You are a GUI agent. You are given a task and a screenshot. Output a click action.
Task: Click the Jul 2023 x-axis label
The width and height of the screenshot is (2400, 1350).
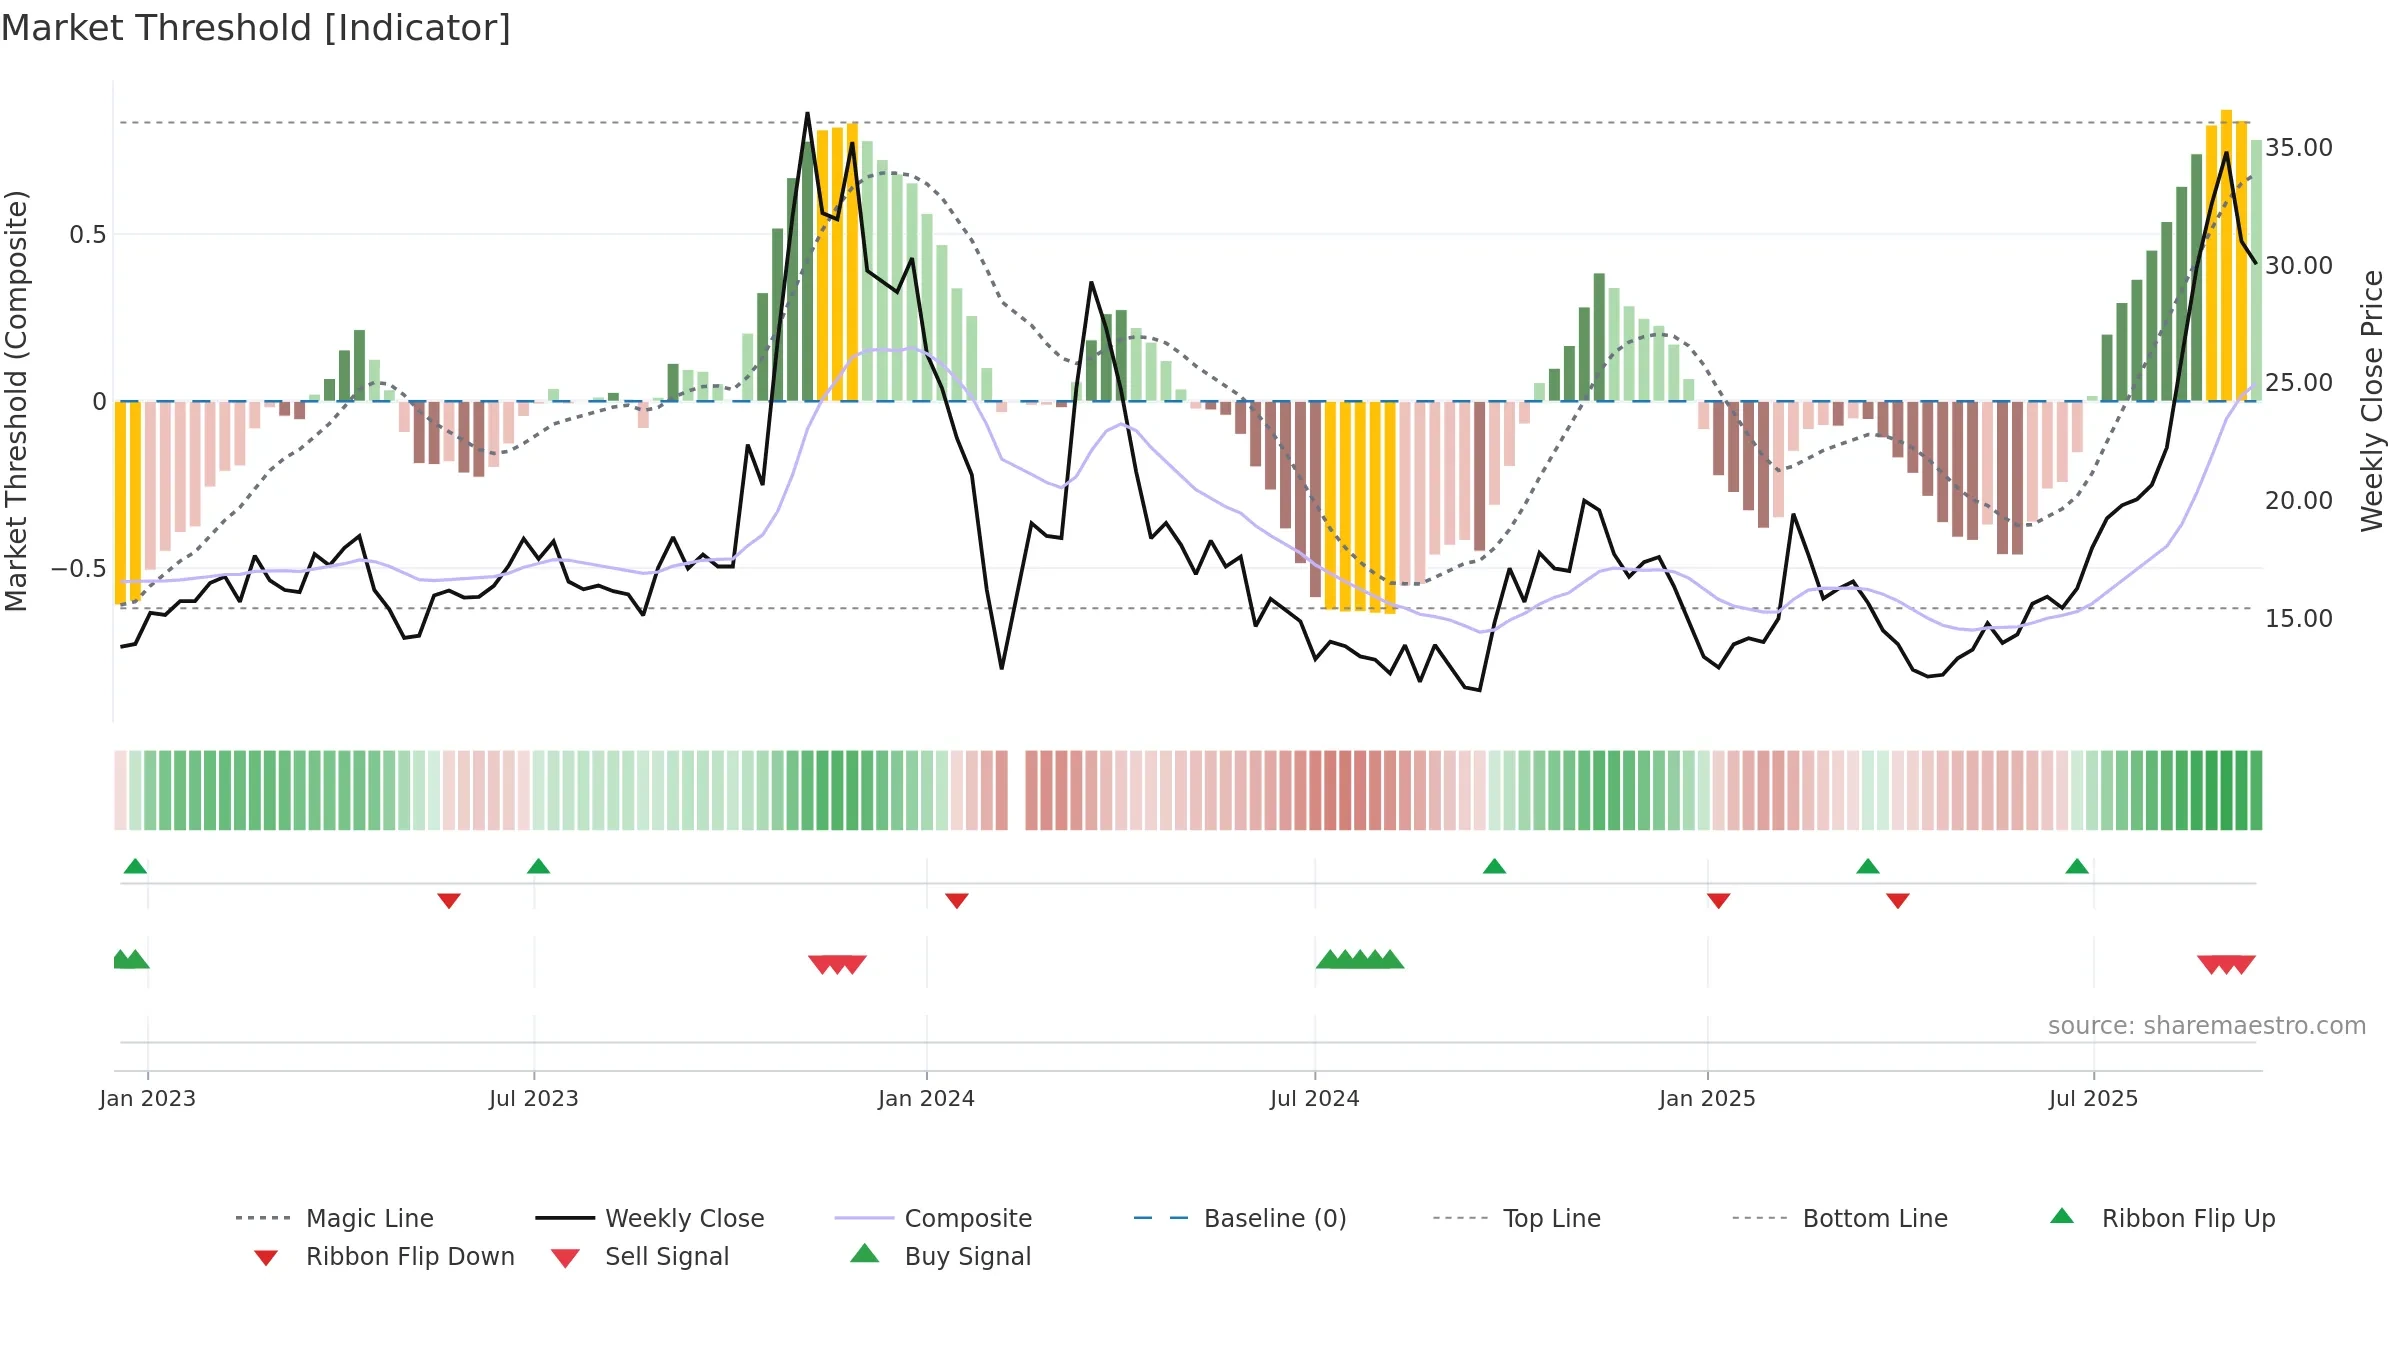pos(534,1098)
